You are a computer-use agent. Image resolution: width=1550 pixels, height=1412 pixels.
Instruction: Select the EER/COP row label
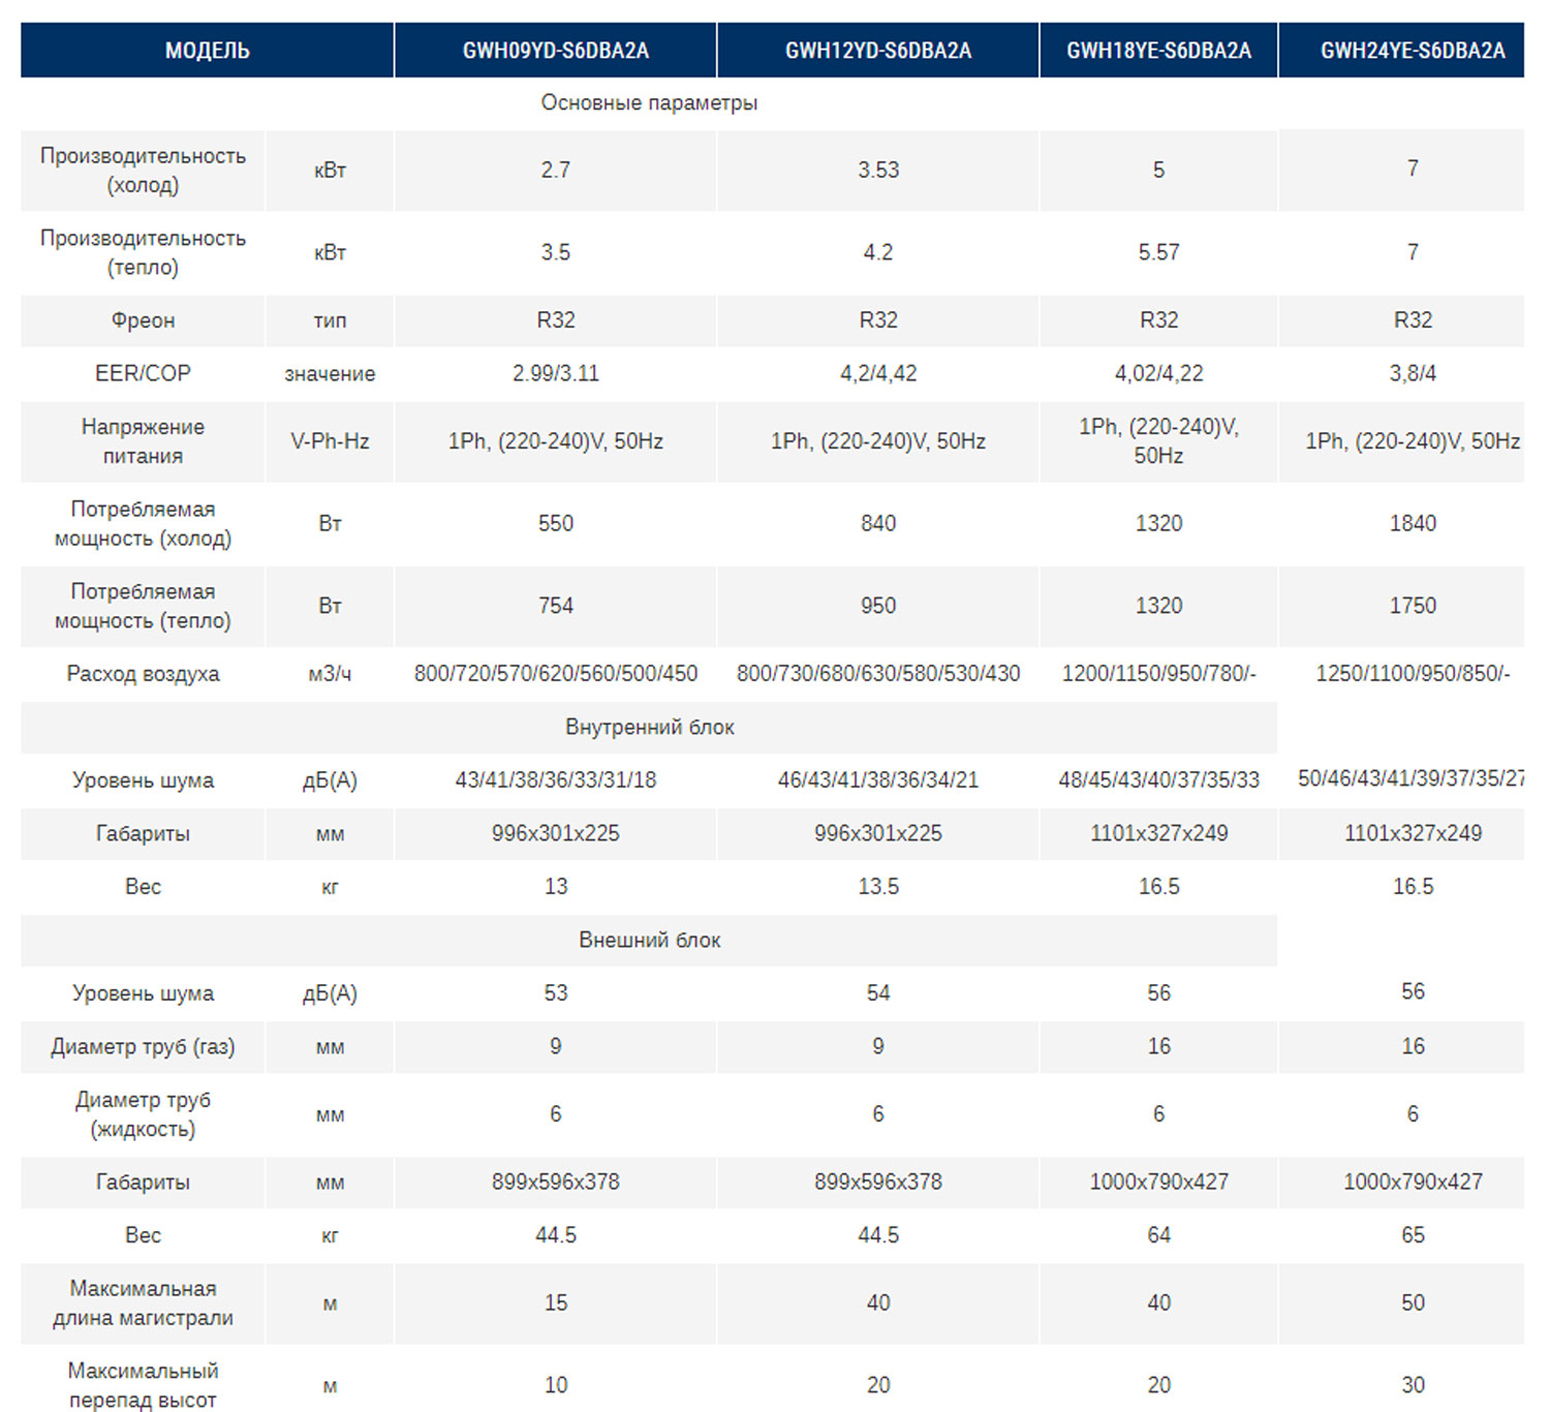143,373
